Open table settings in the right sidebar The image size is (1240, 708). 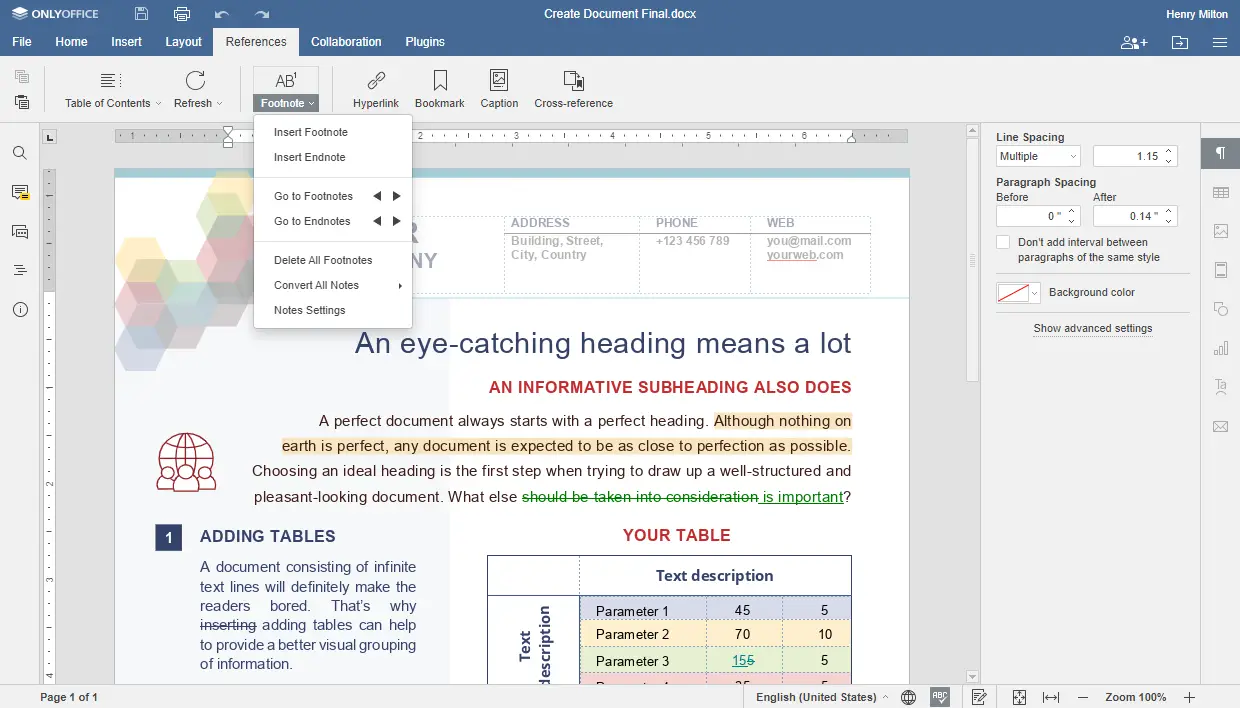click(1220, 192)
